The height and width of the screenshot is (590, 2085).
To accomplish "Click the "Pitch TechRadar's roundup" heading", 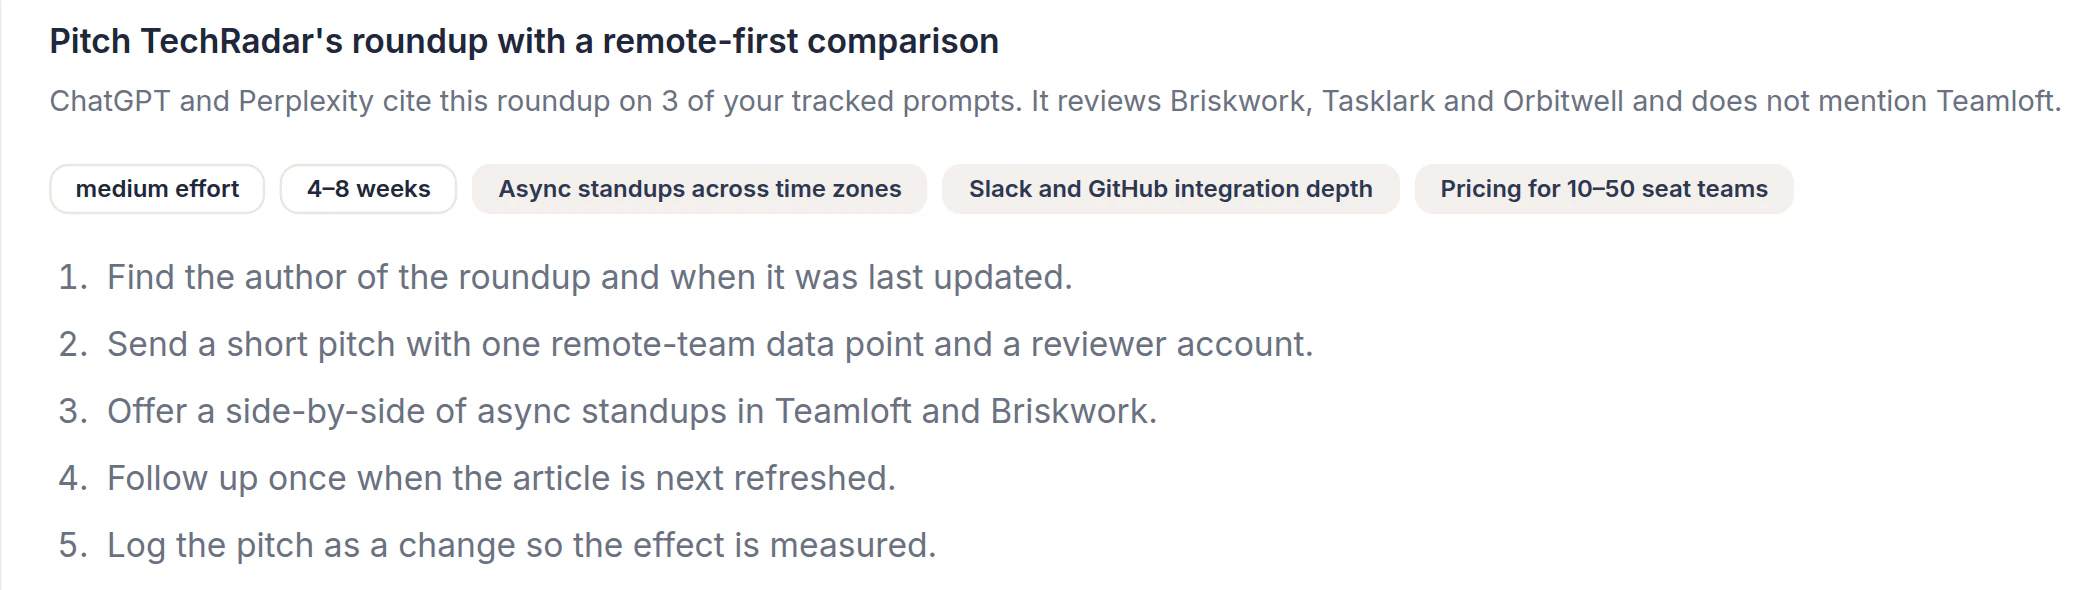I will (x=524, y=41).
